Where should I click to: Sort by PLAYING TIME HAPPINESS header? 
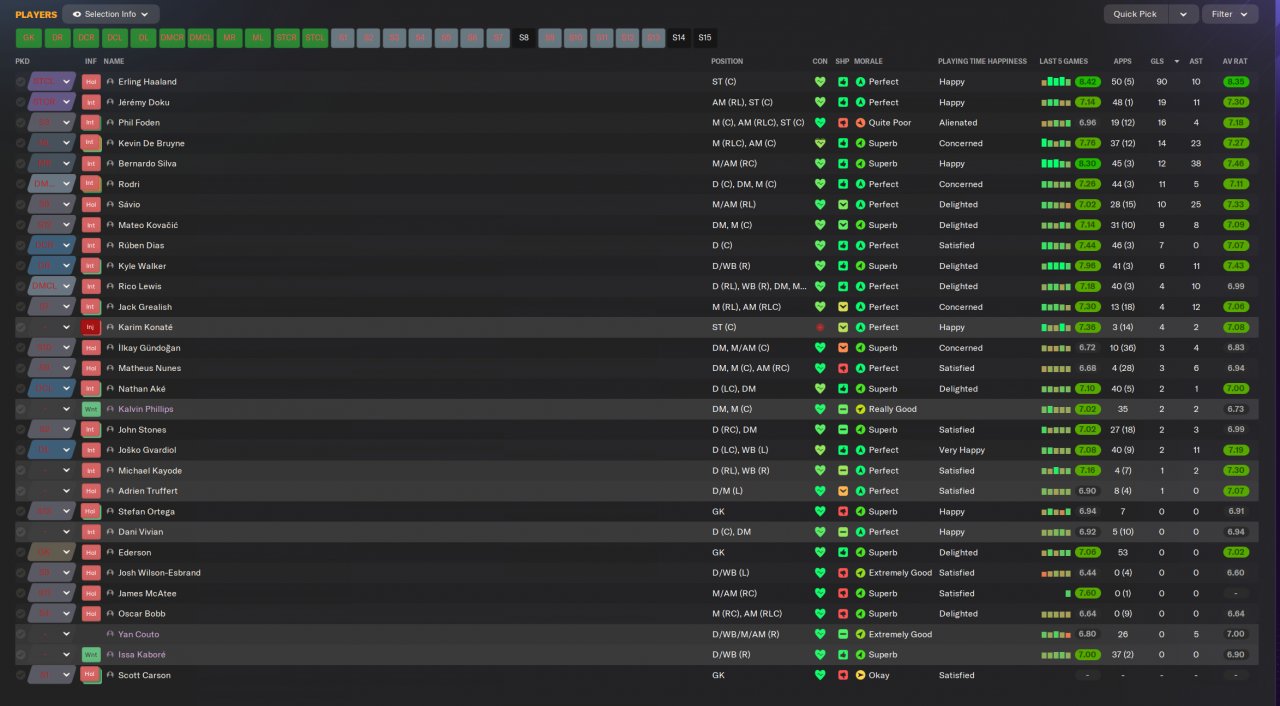pos(982,61)
